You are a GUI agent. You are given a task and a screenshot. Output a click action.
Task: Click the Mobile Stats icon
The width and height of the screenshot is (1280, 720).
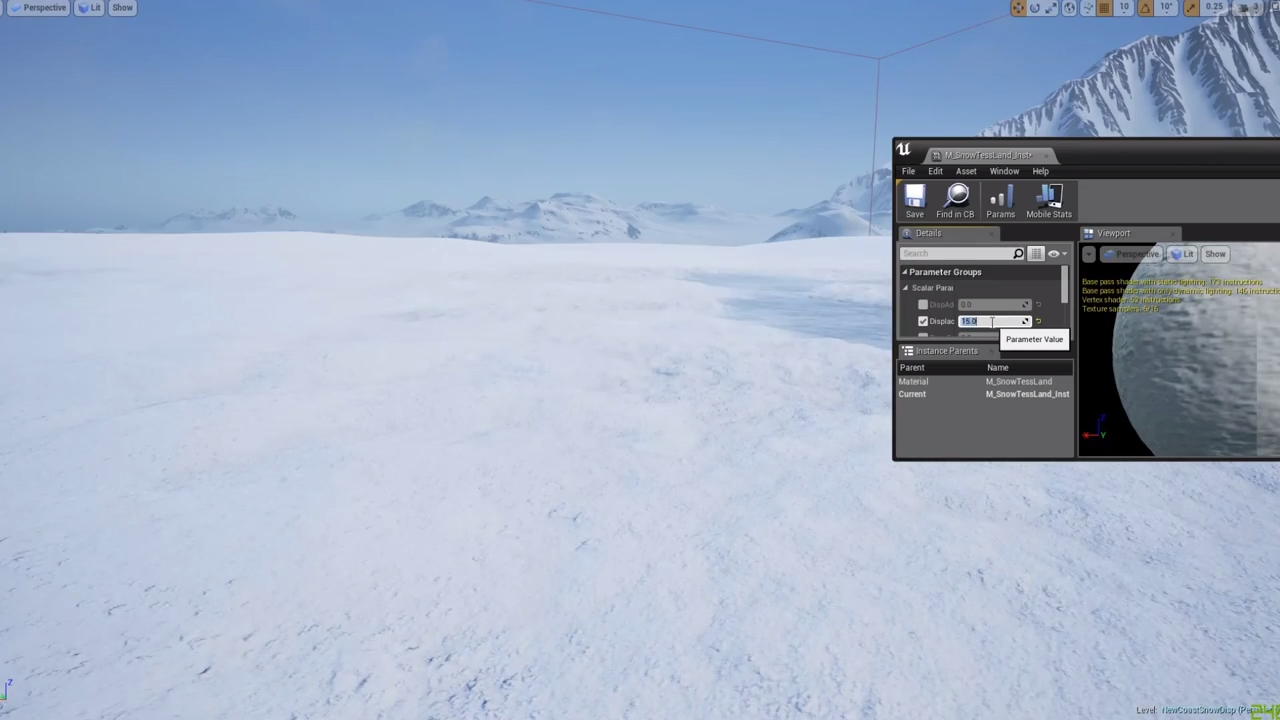tap(1048, 199)
